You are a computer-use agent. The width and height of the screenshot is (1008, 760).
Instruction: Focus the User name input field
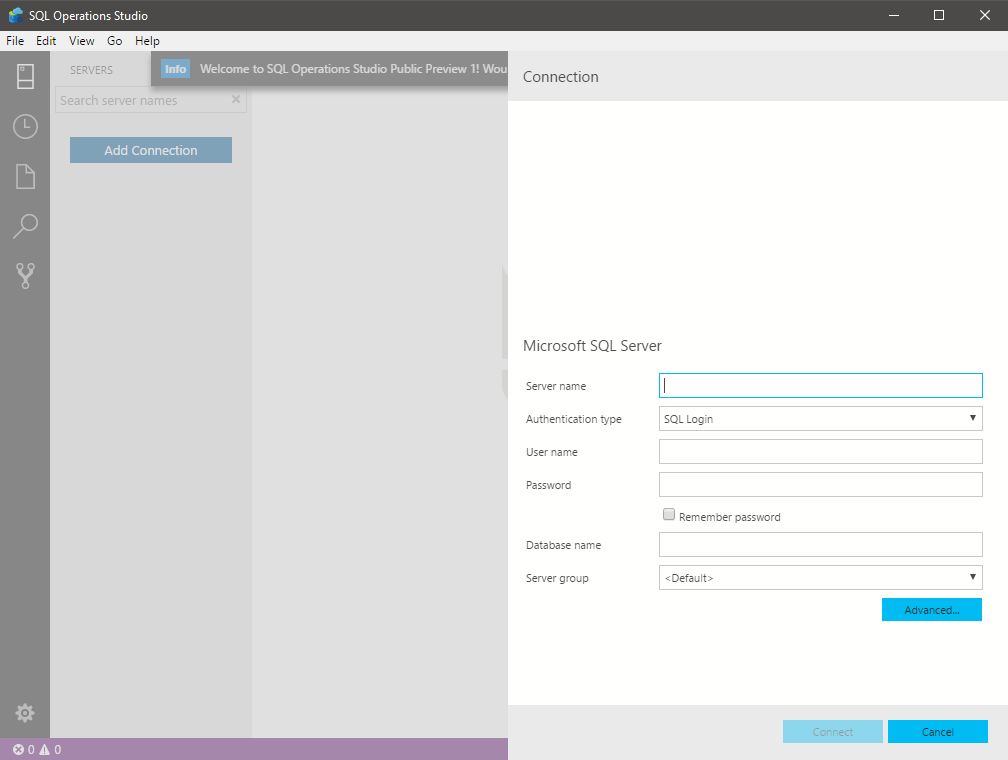(820, 451)
